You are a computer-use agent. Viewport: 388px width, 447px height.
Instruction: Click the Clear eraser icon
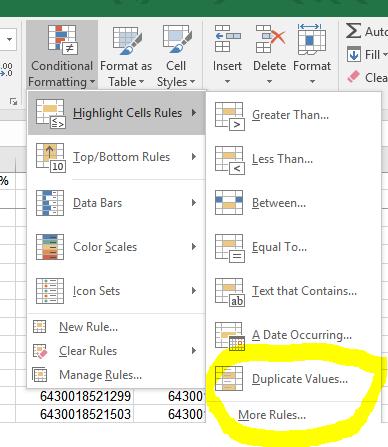pyautogui.click(x=353, y=77)
